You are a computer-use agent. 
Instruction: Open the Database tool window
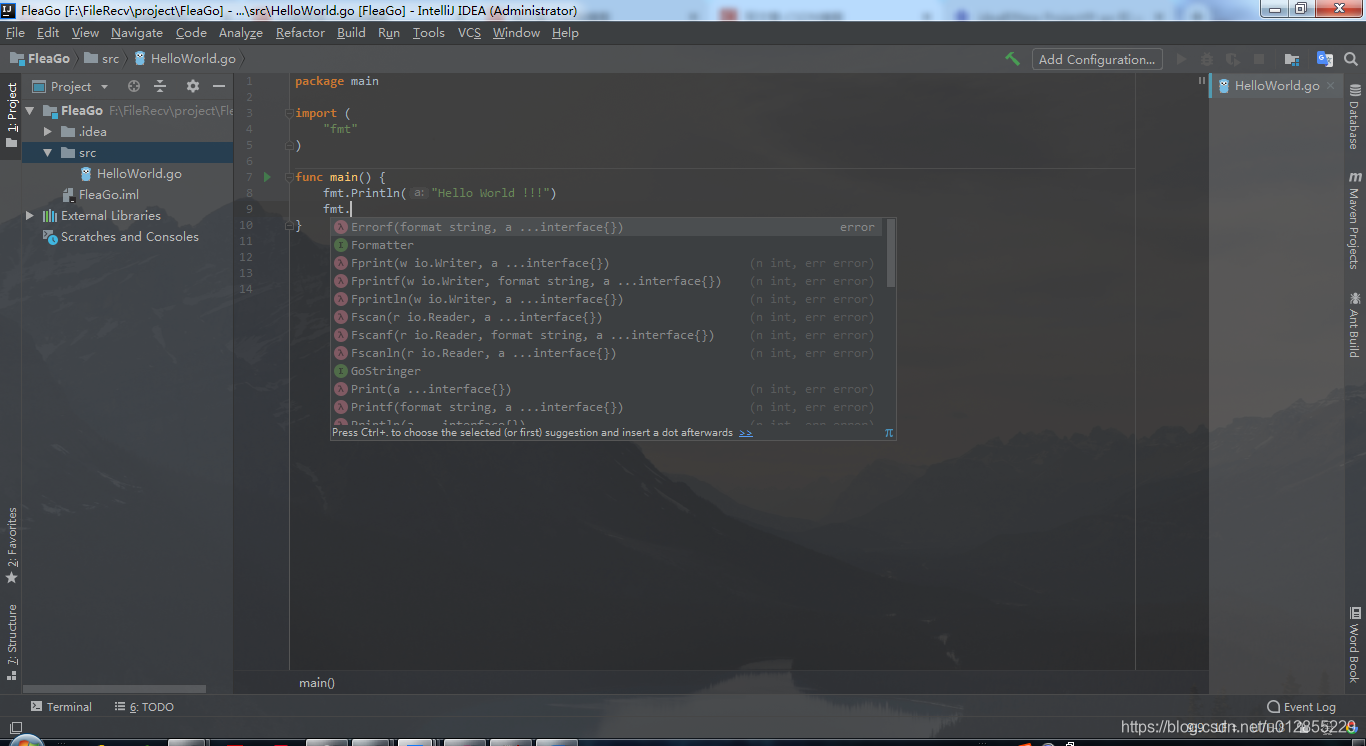pyautogui.click(x=1355, y=116)
